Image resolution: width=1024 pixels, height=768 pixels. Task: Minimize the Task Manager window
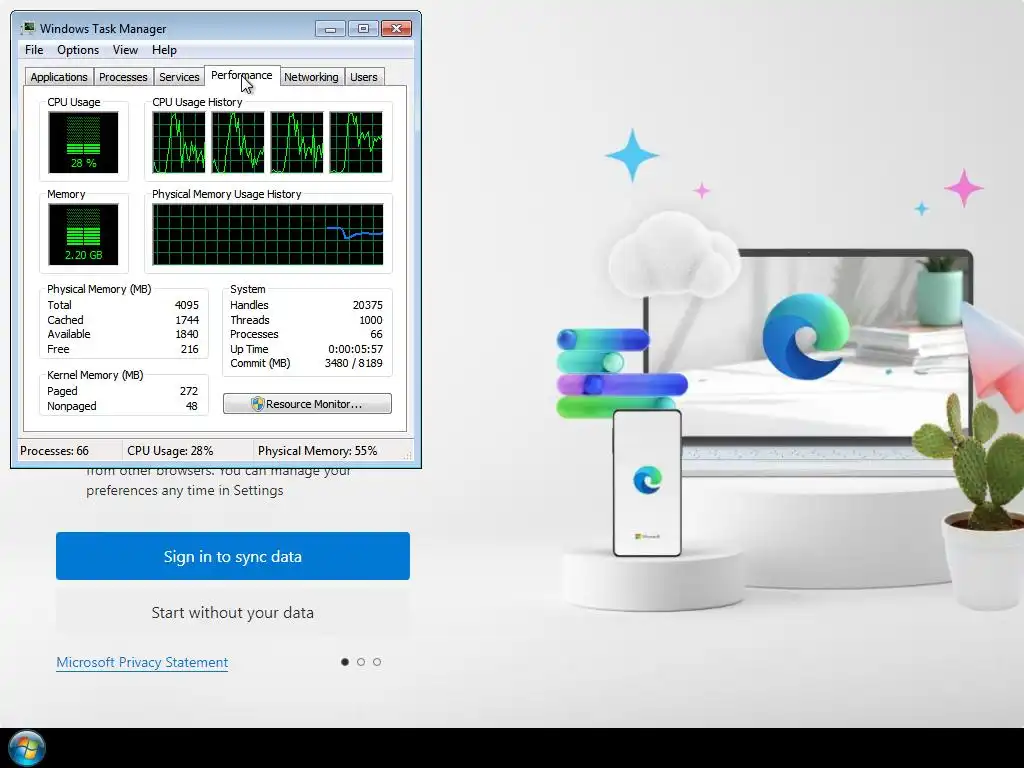click(330, 29)
